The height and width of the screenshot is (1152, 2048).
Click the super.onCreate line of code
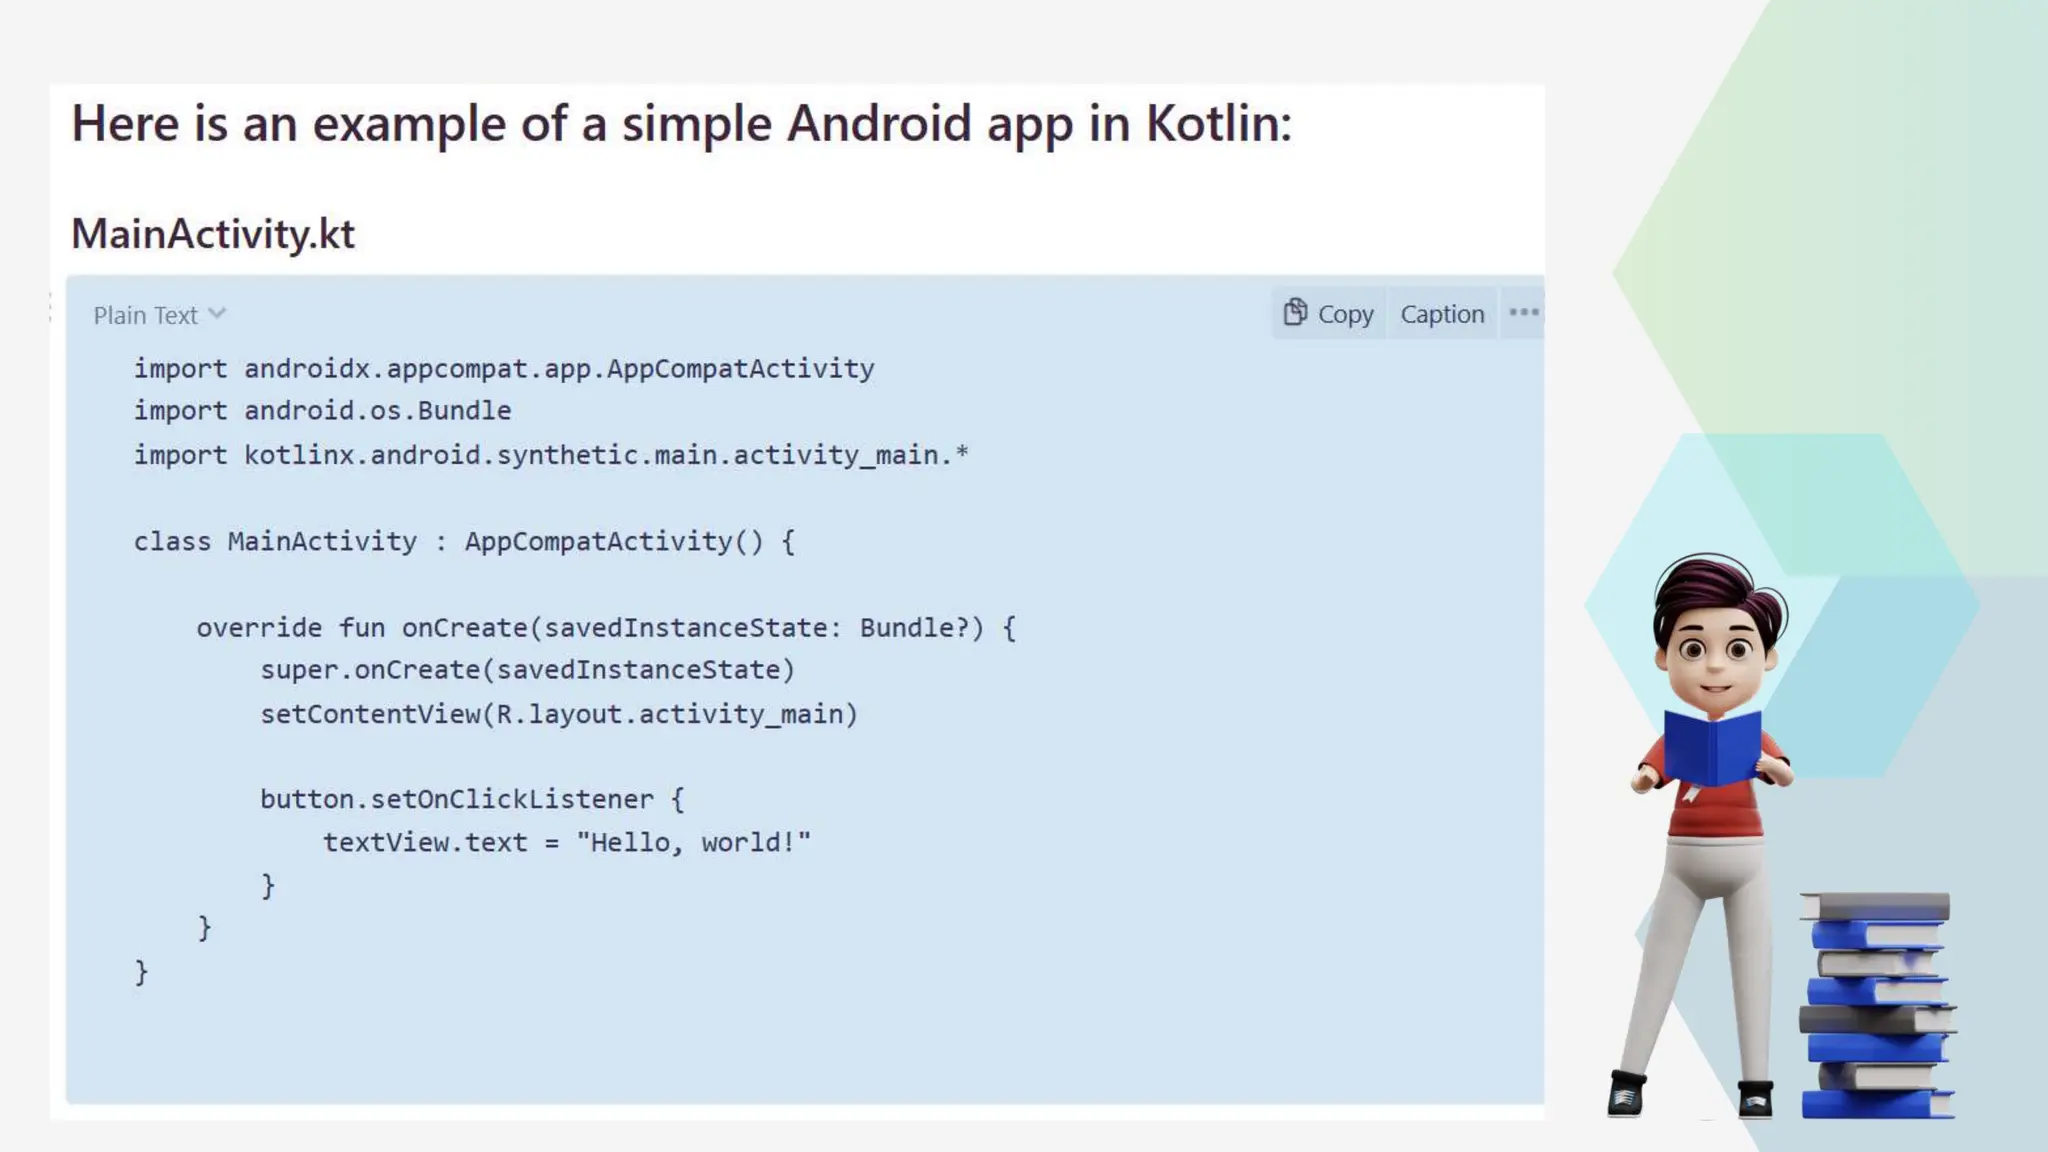[x=527, y=670]
